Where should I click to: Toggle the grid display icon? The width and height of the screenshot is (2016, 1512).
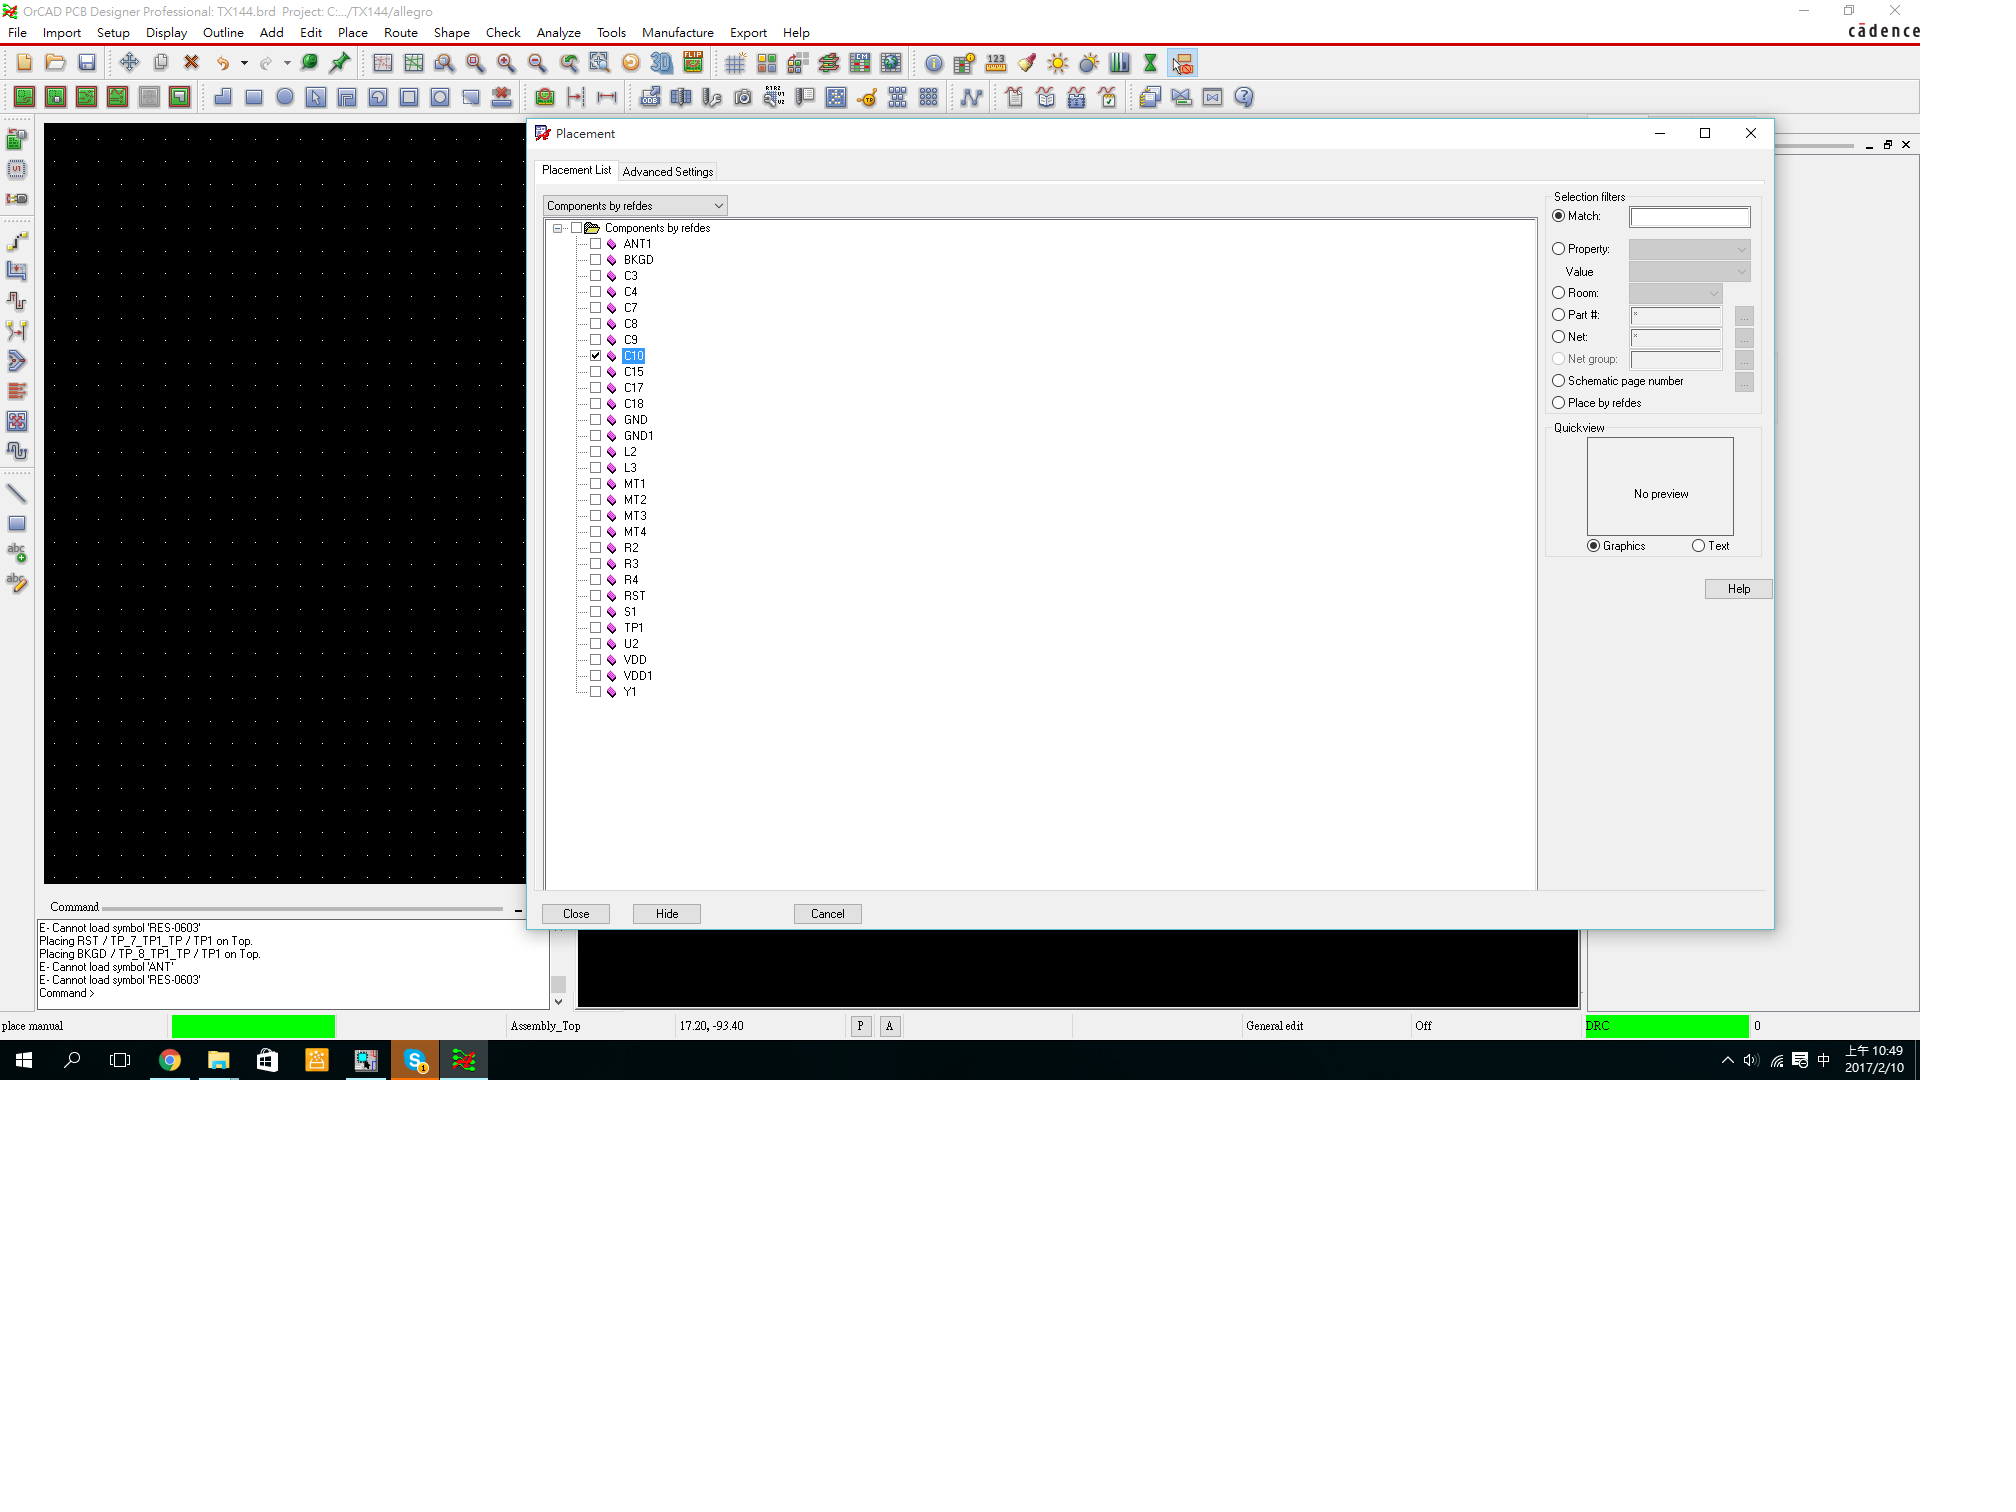coord(735,63)
